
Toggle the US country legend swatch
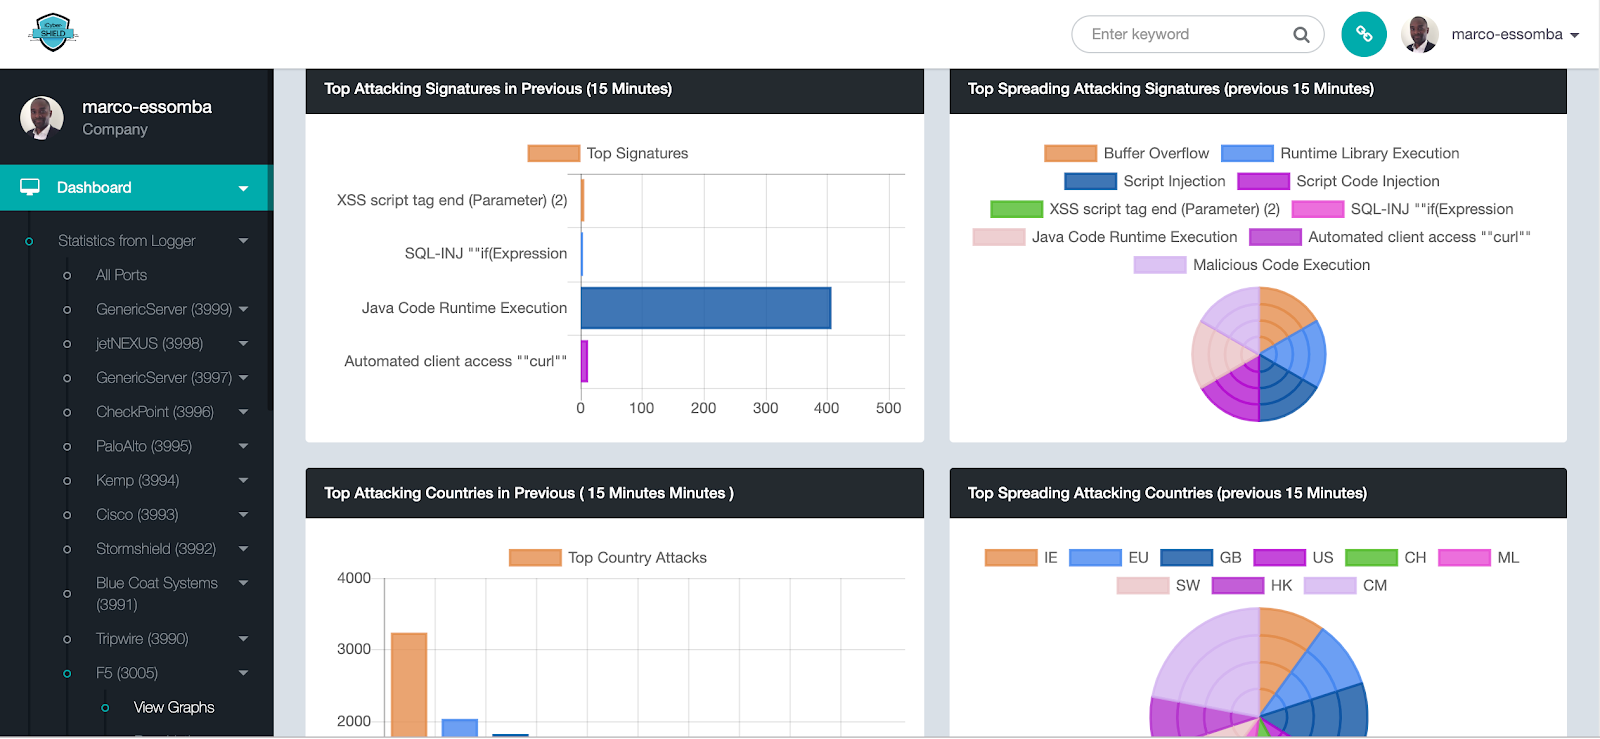click(x=1280, y=558)
